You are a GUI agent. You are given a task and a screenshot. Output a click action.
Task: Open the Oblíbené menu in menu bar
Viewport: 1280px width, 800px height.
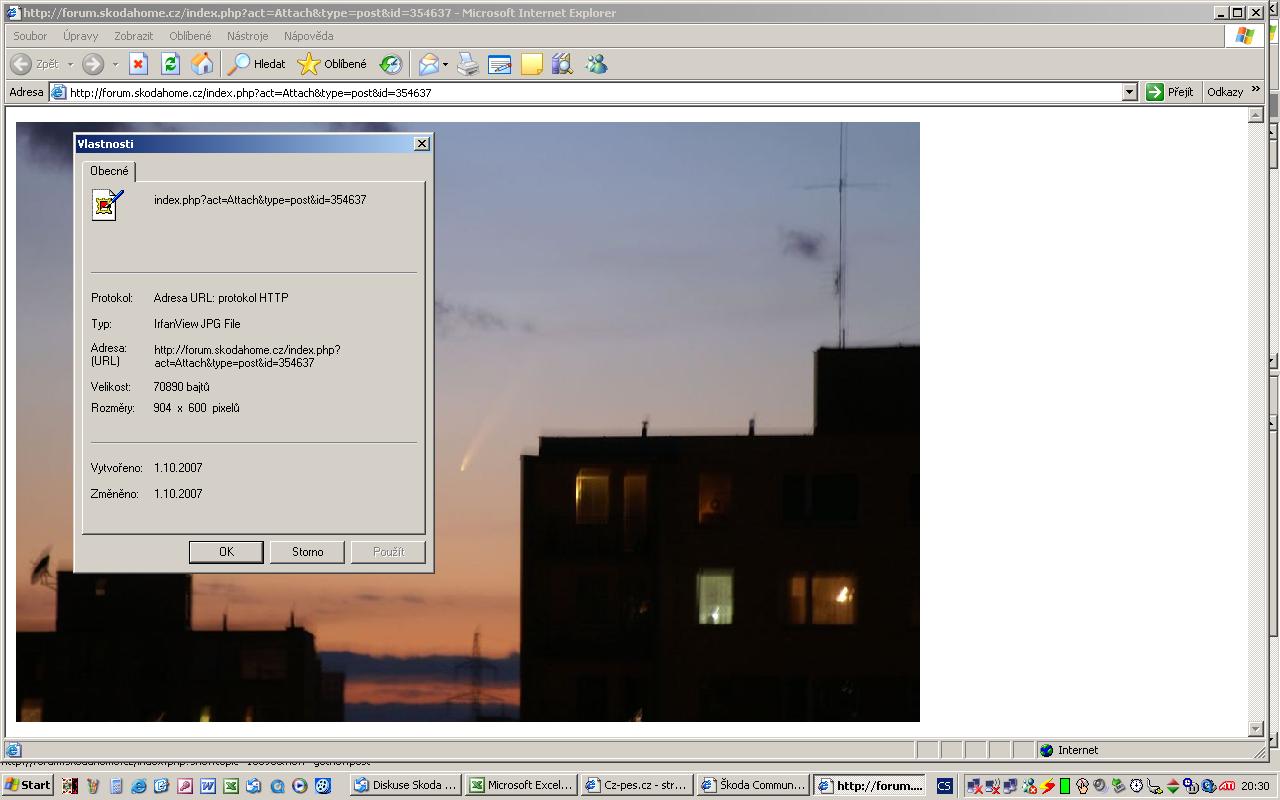click(x=190, y=36)
